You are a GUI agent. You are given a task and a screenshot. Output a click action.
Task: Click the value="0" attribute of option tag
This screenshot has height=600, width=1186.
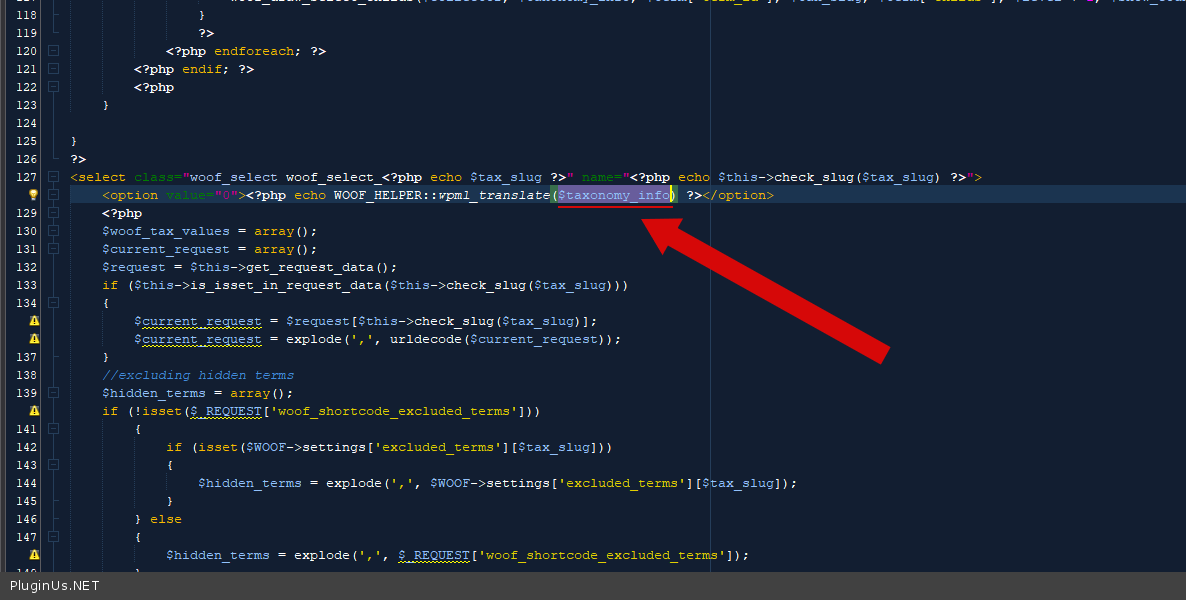tap(202, 195)
